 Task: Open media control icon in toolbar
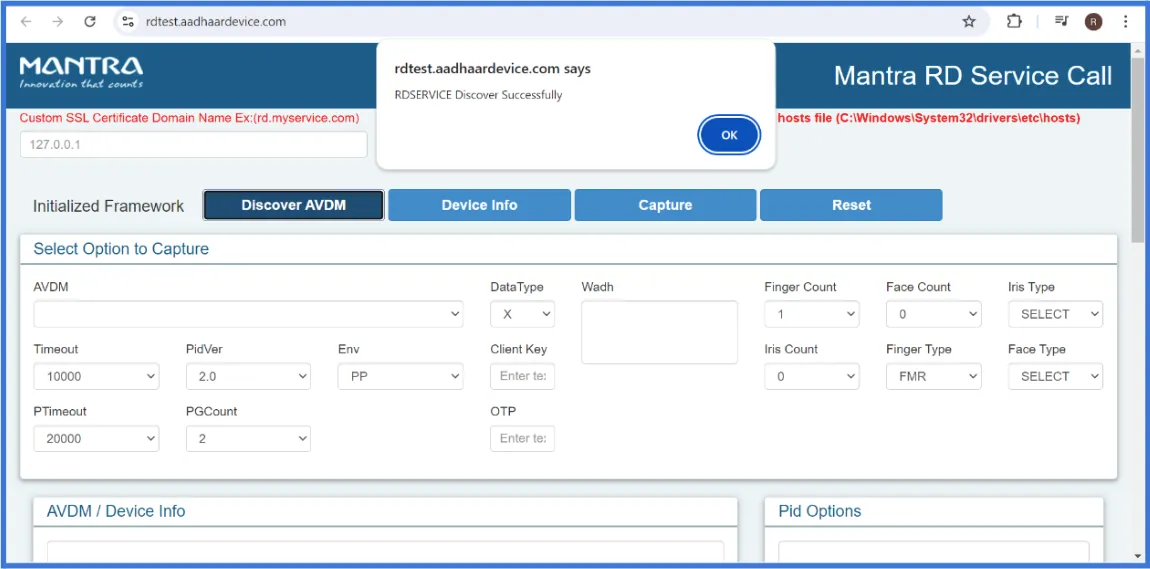click(1061, 22)
